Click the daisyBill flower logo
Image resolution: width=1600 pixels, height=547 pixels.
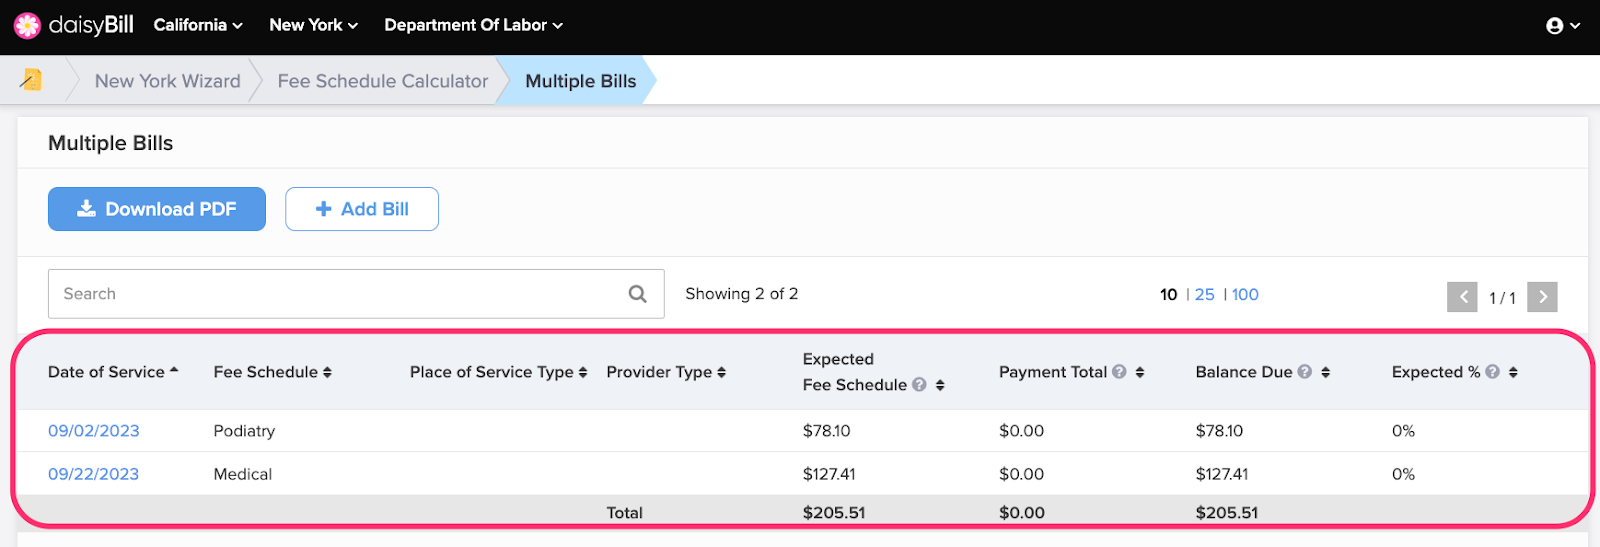(27, 25)
